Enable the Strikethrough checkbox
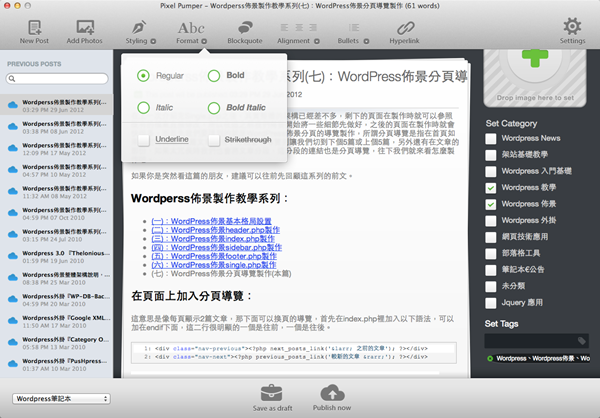Viewport: 600px width, 418px height. pos(214,140)
